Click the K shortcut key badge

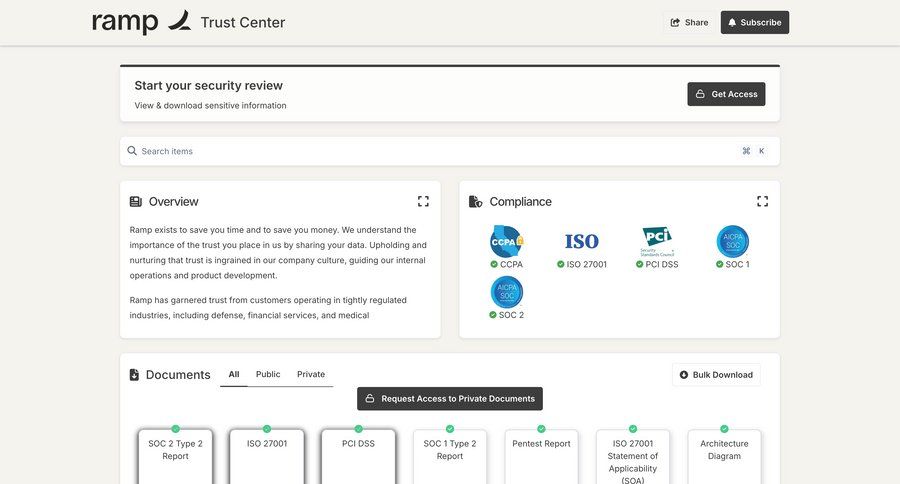762,151
